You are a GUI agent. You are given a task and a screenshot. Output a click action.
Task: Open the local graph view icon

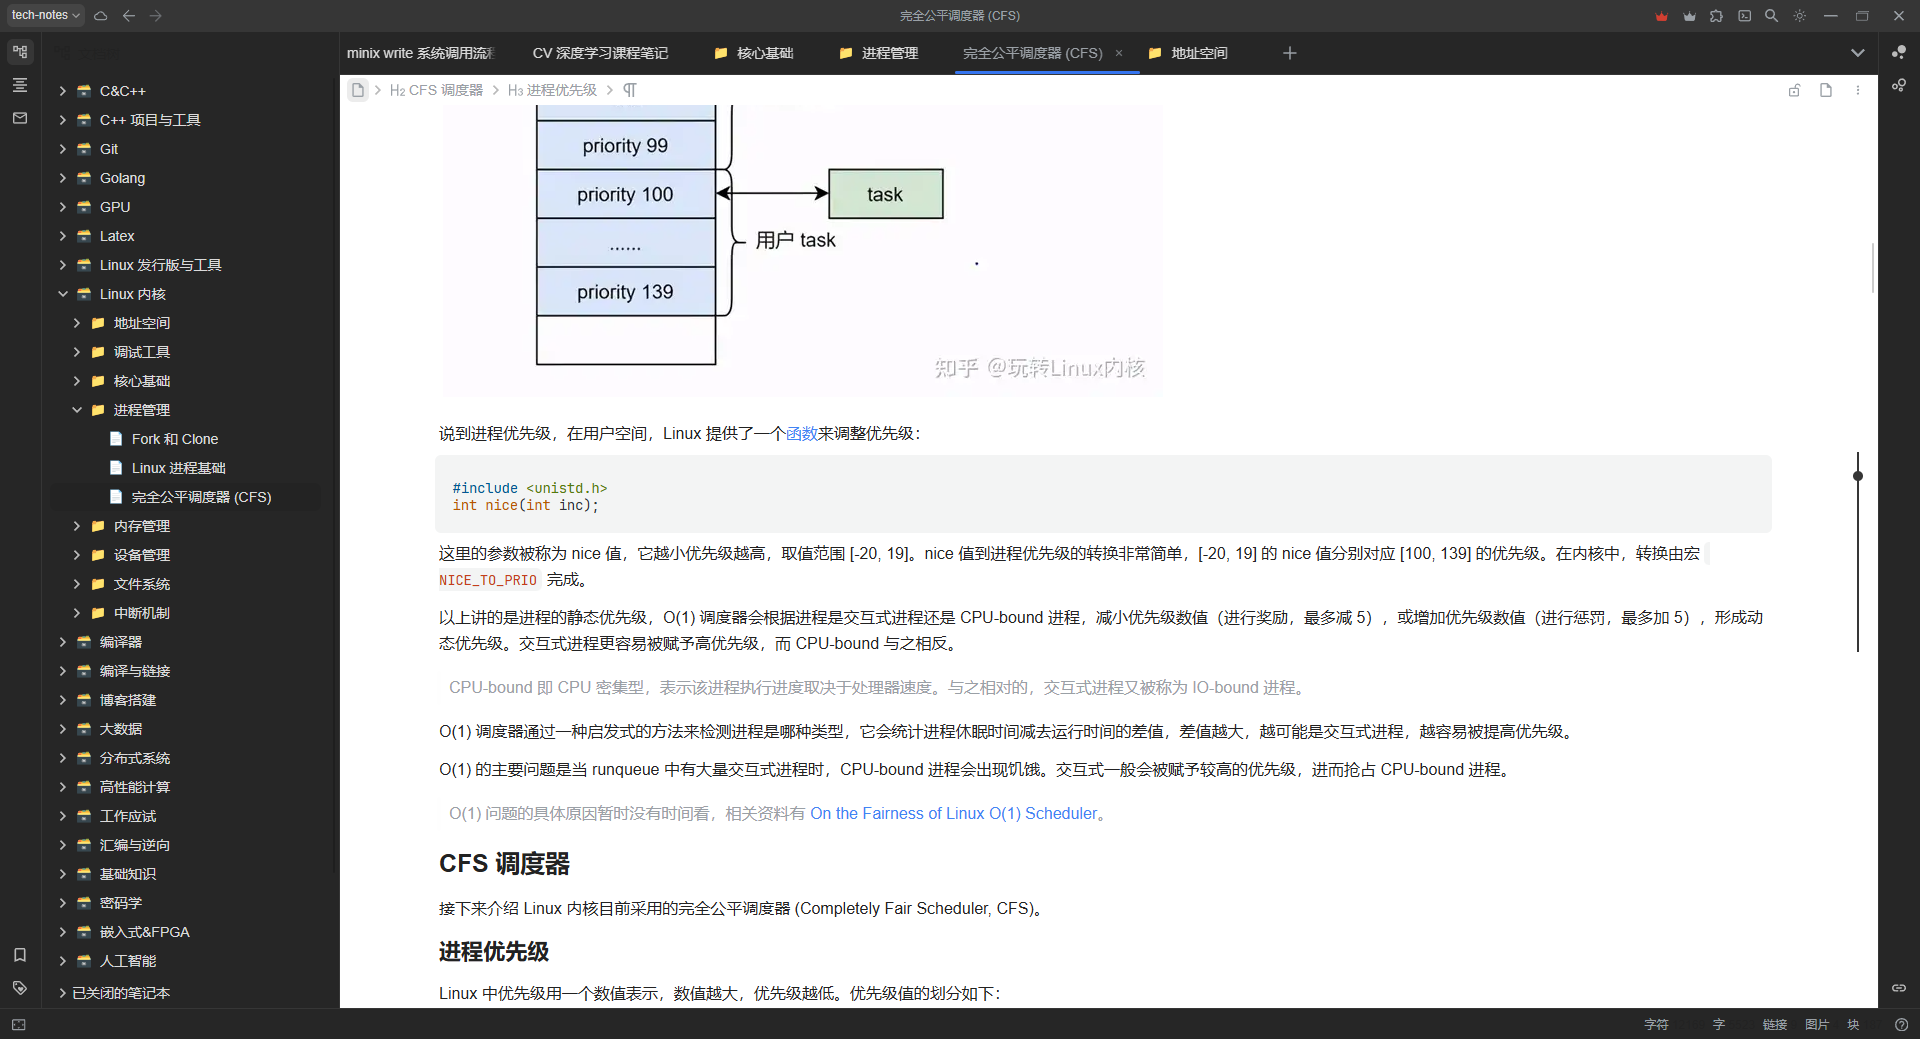click(x=1899, y=86)
